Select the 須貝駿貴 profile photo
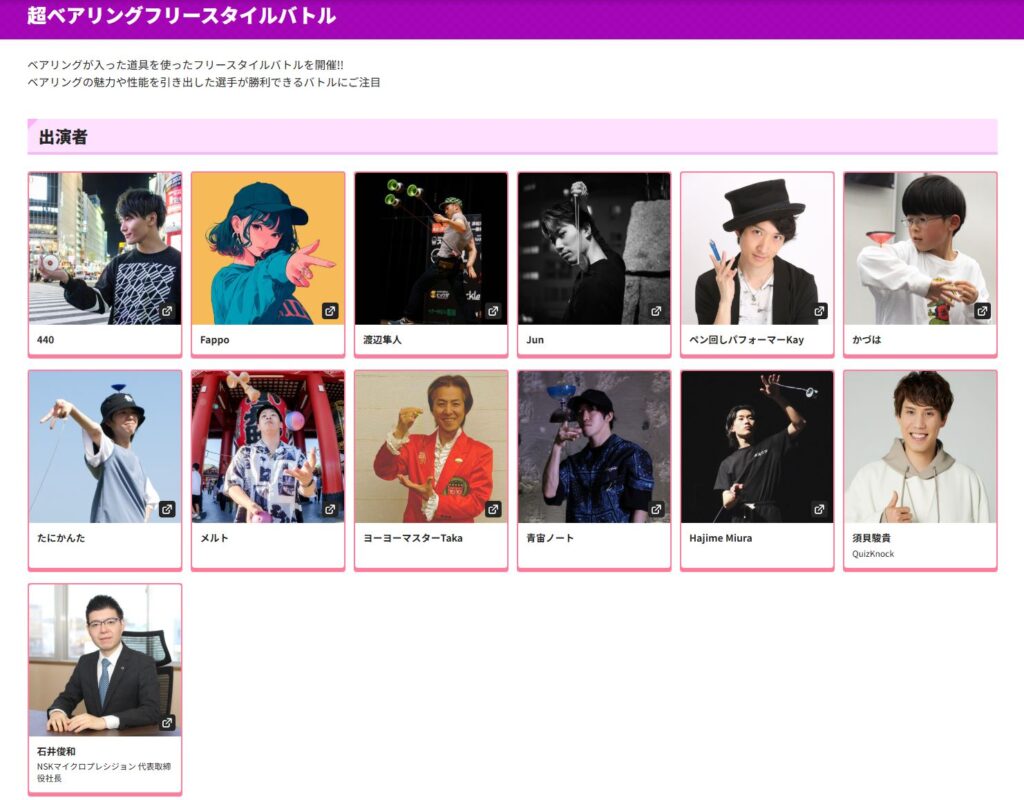 click(920, 447)
